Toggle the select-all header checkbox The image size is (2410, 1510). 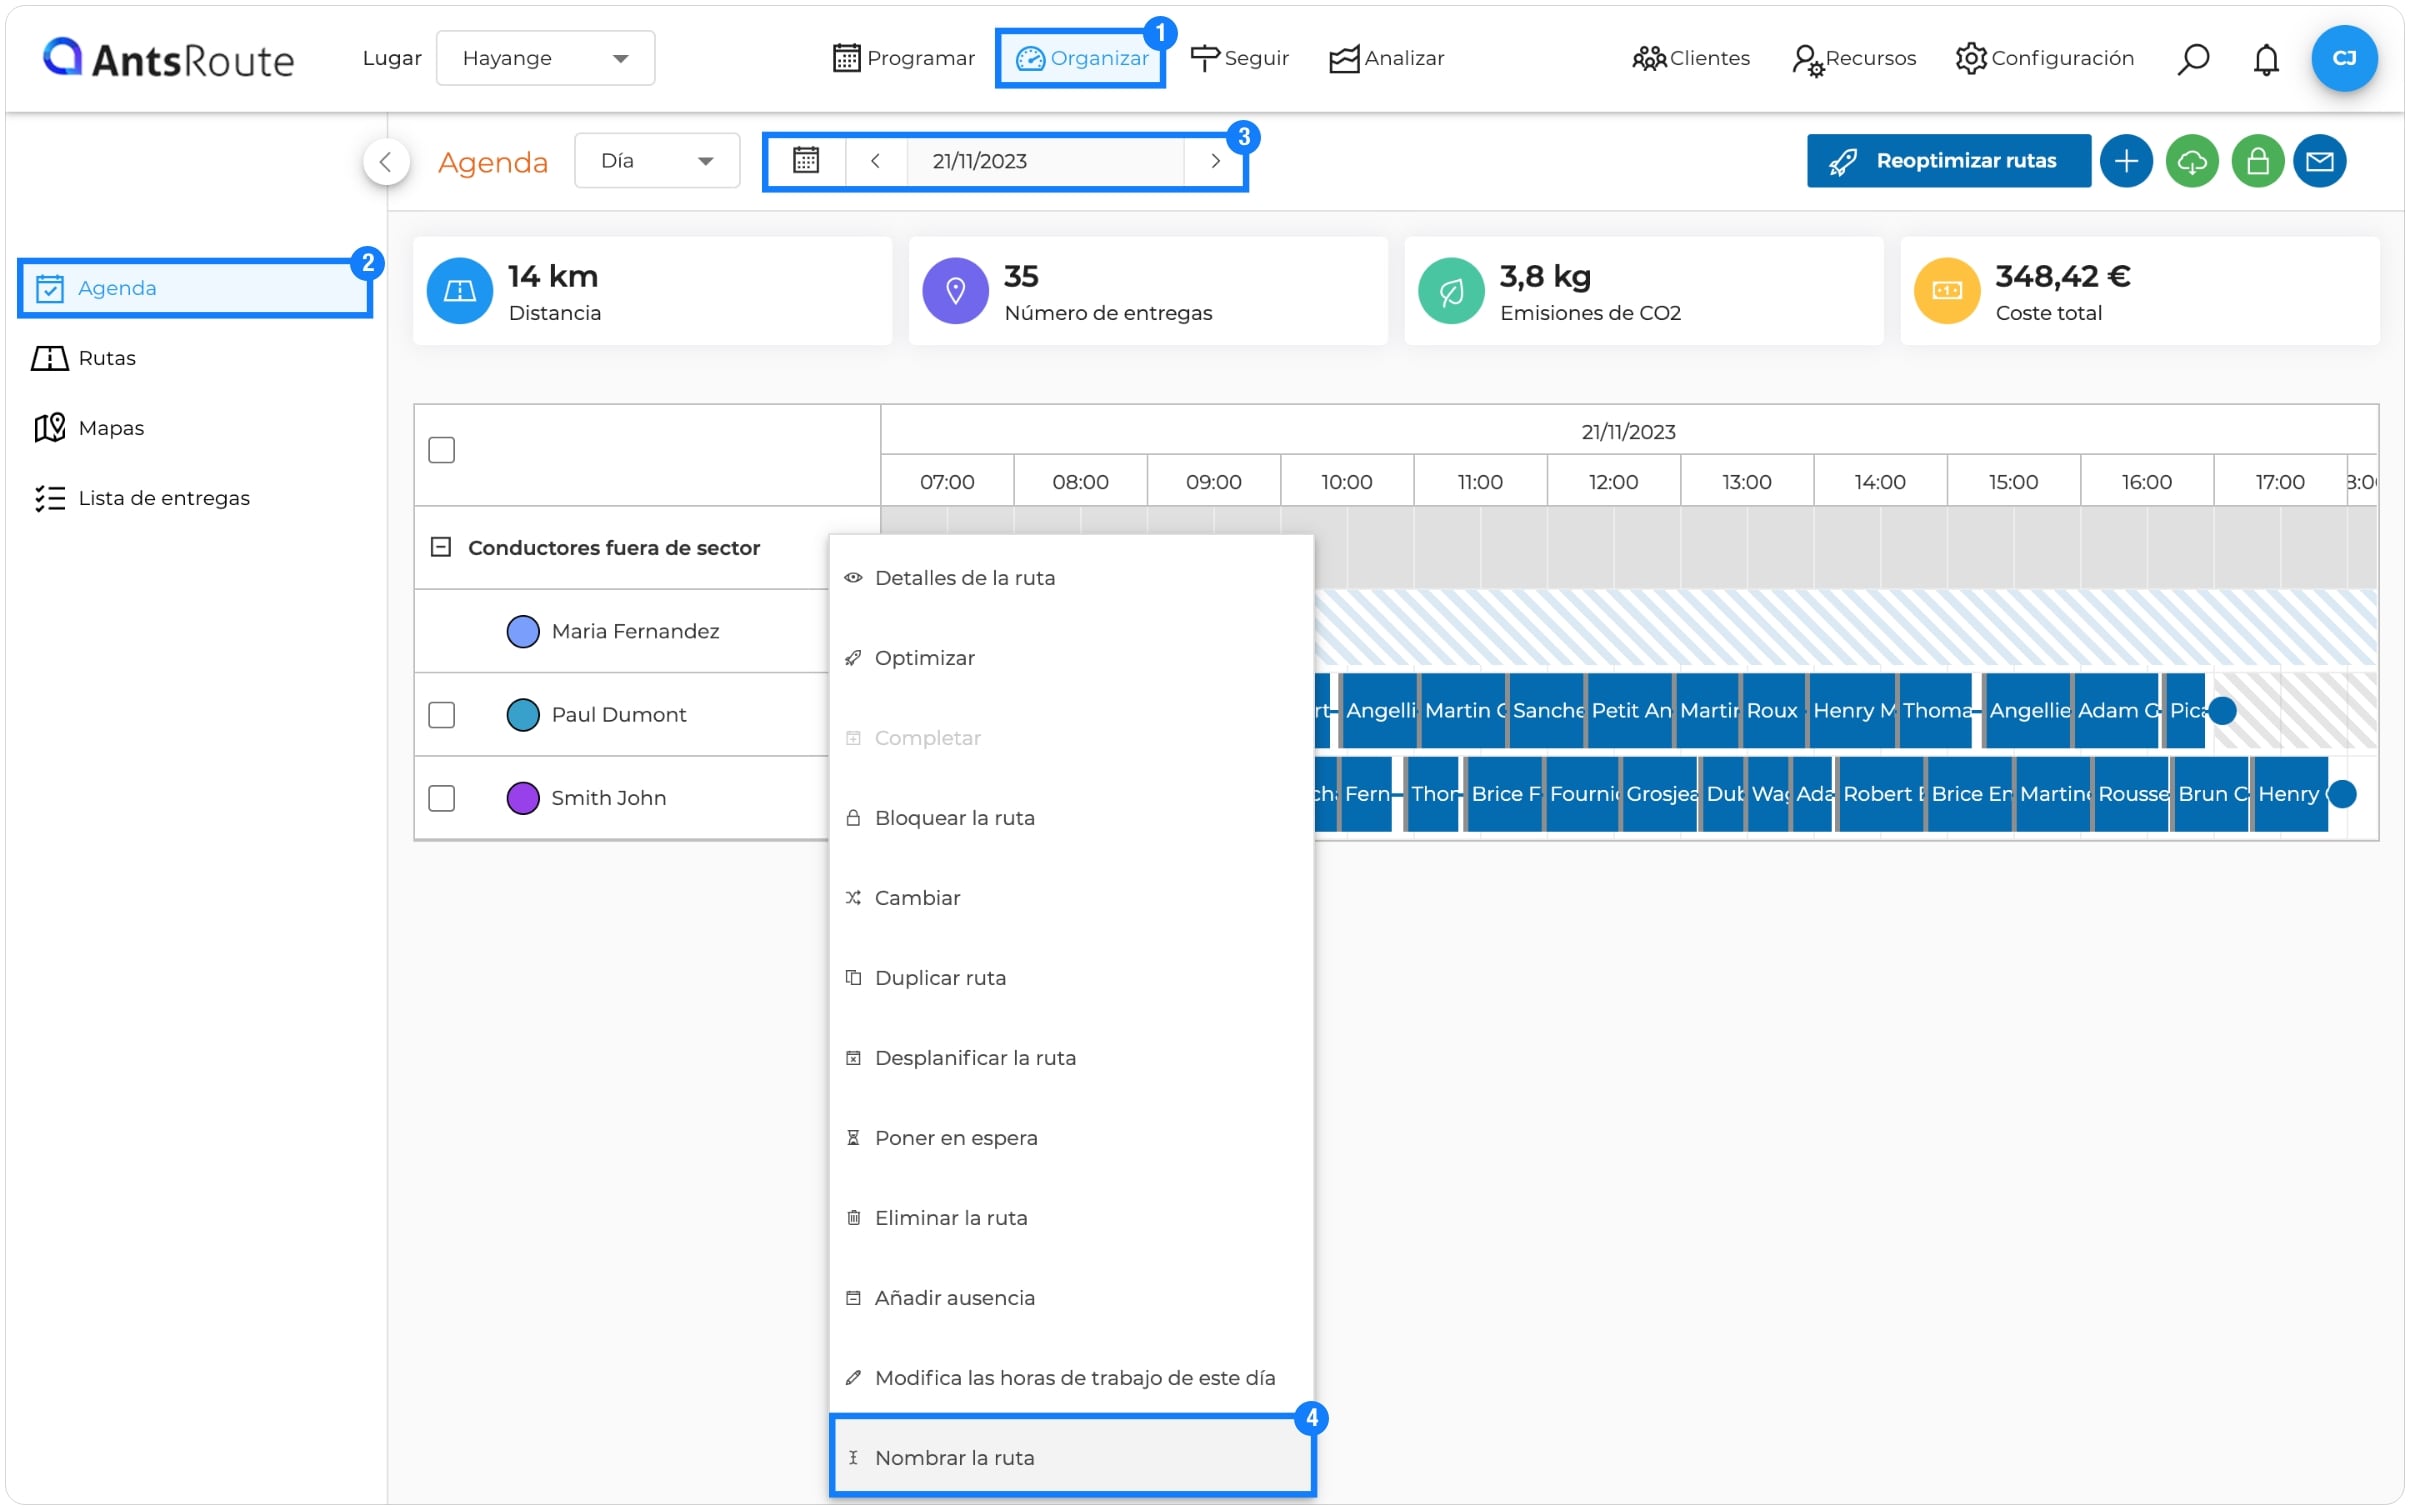pos(441,450)
